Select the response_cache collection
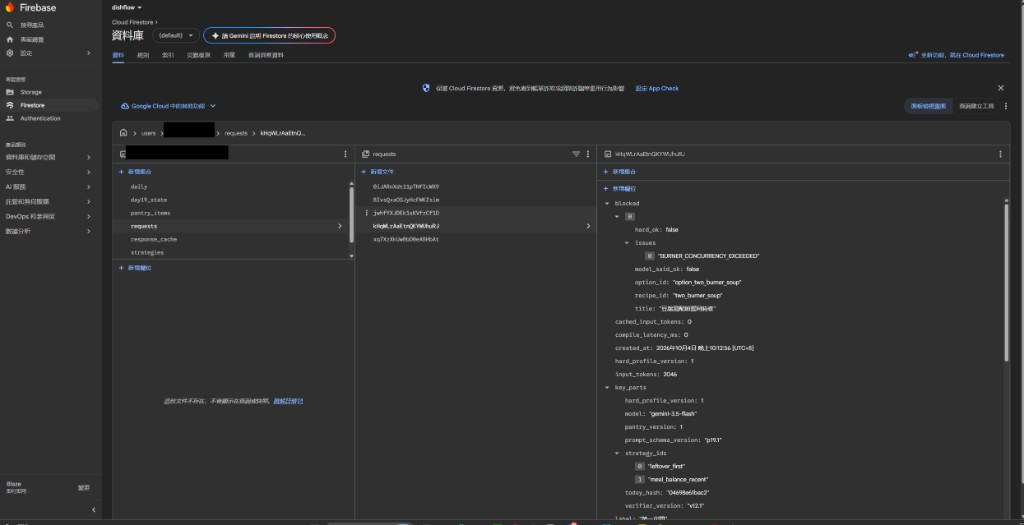 (x=153, y=239)
